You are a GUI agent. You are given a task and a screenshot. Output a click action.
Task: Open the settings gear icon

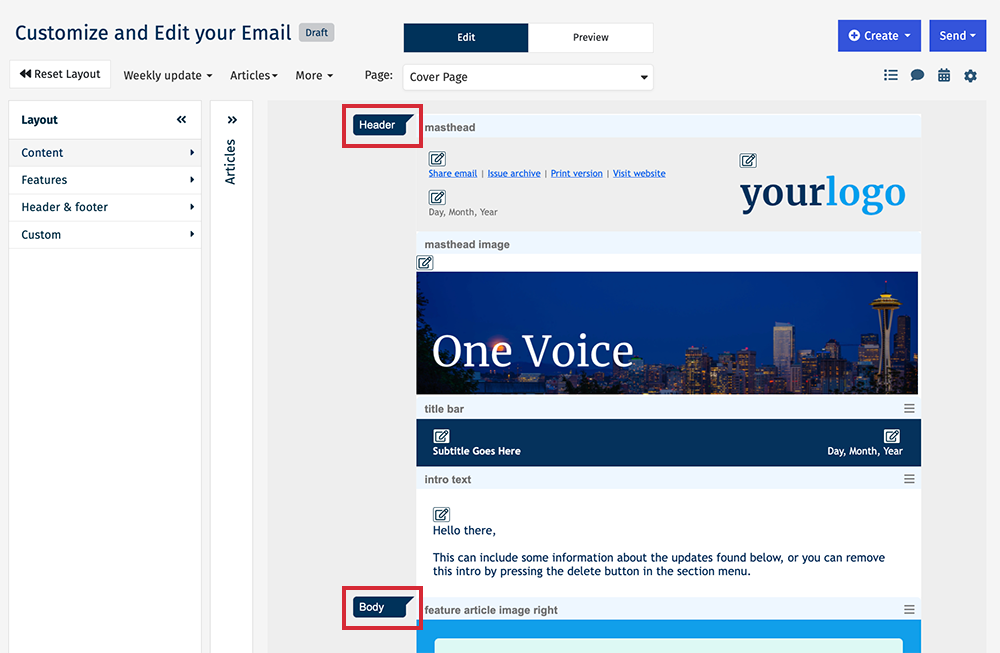tap(970, 76)
